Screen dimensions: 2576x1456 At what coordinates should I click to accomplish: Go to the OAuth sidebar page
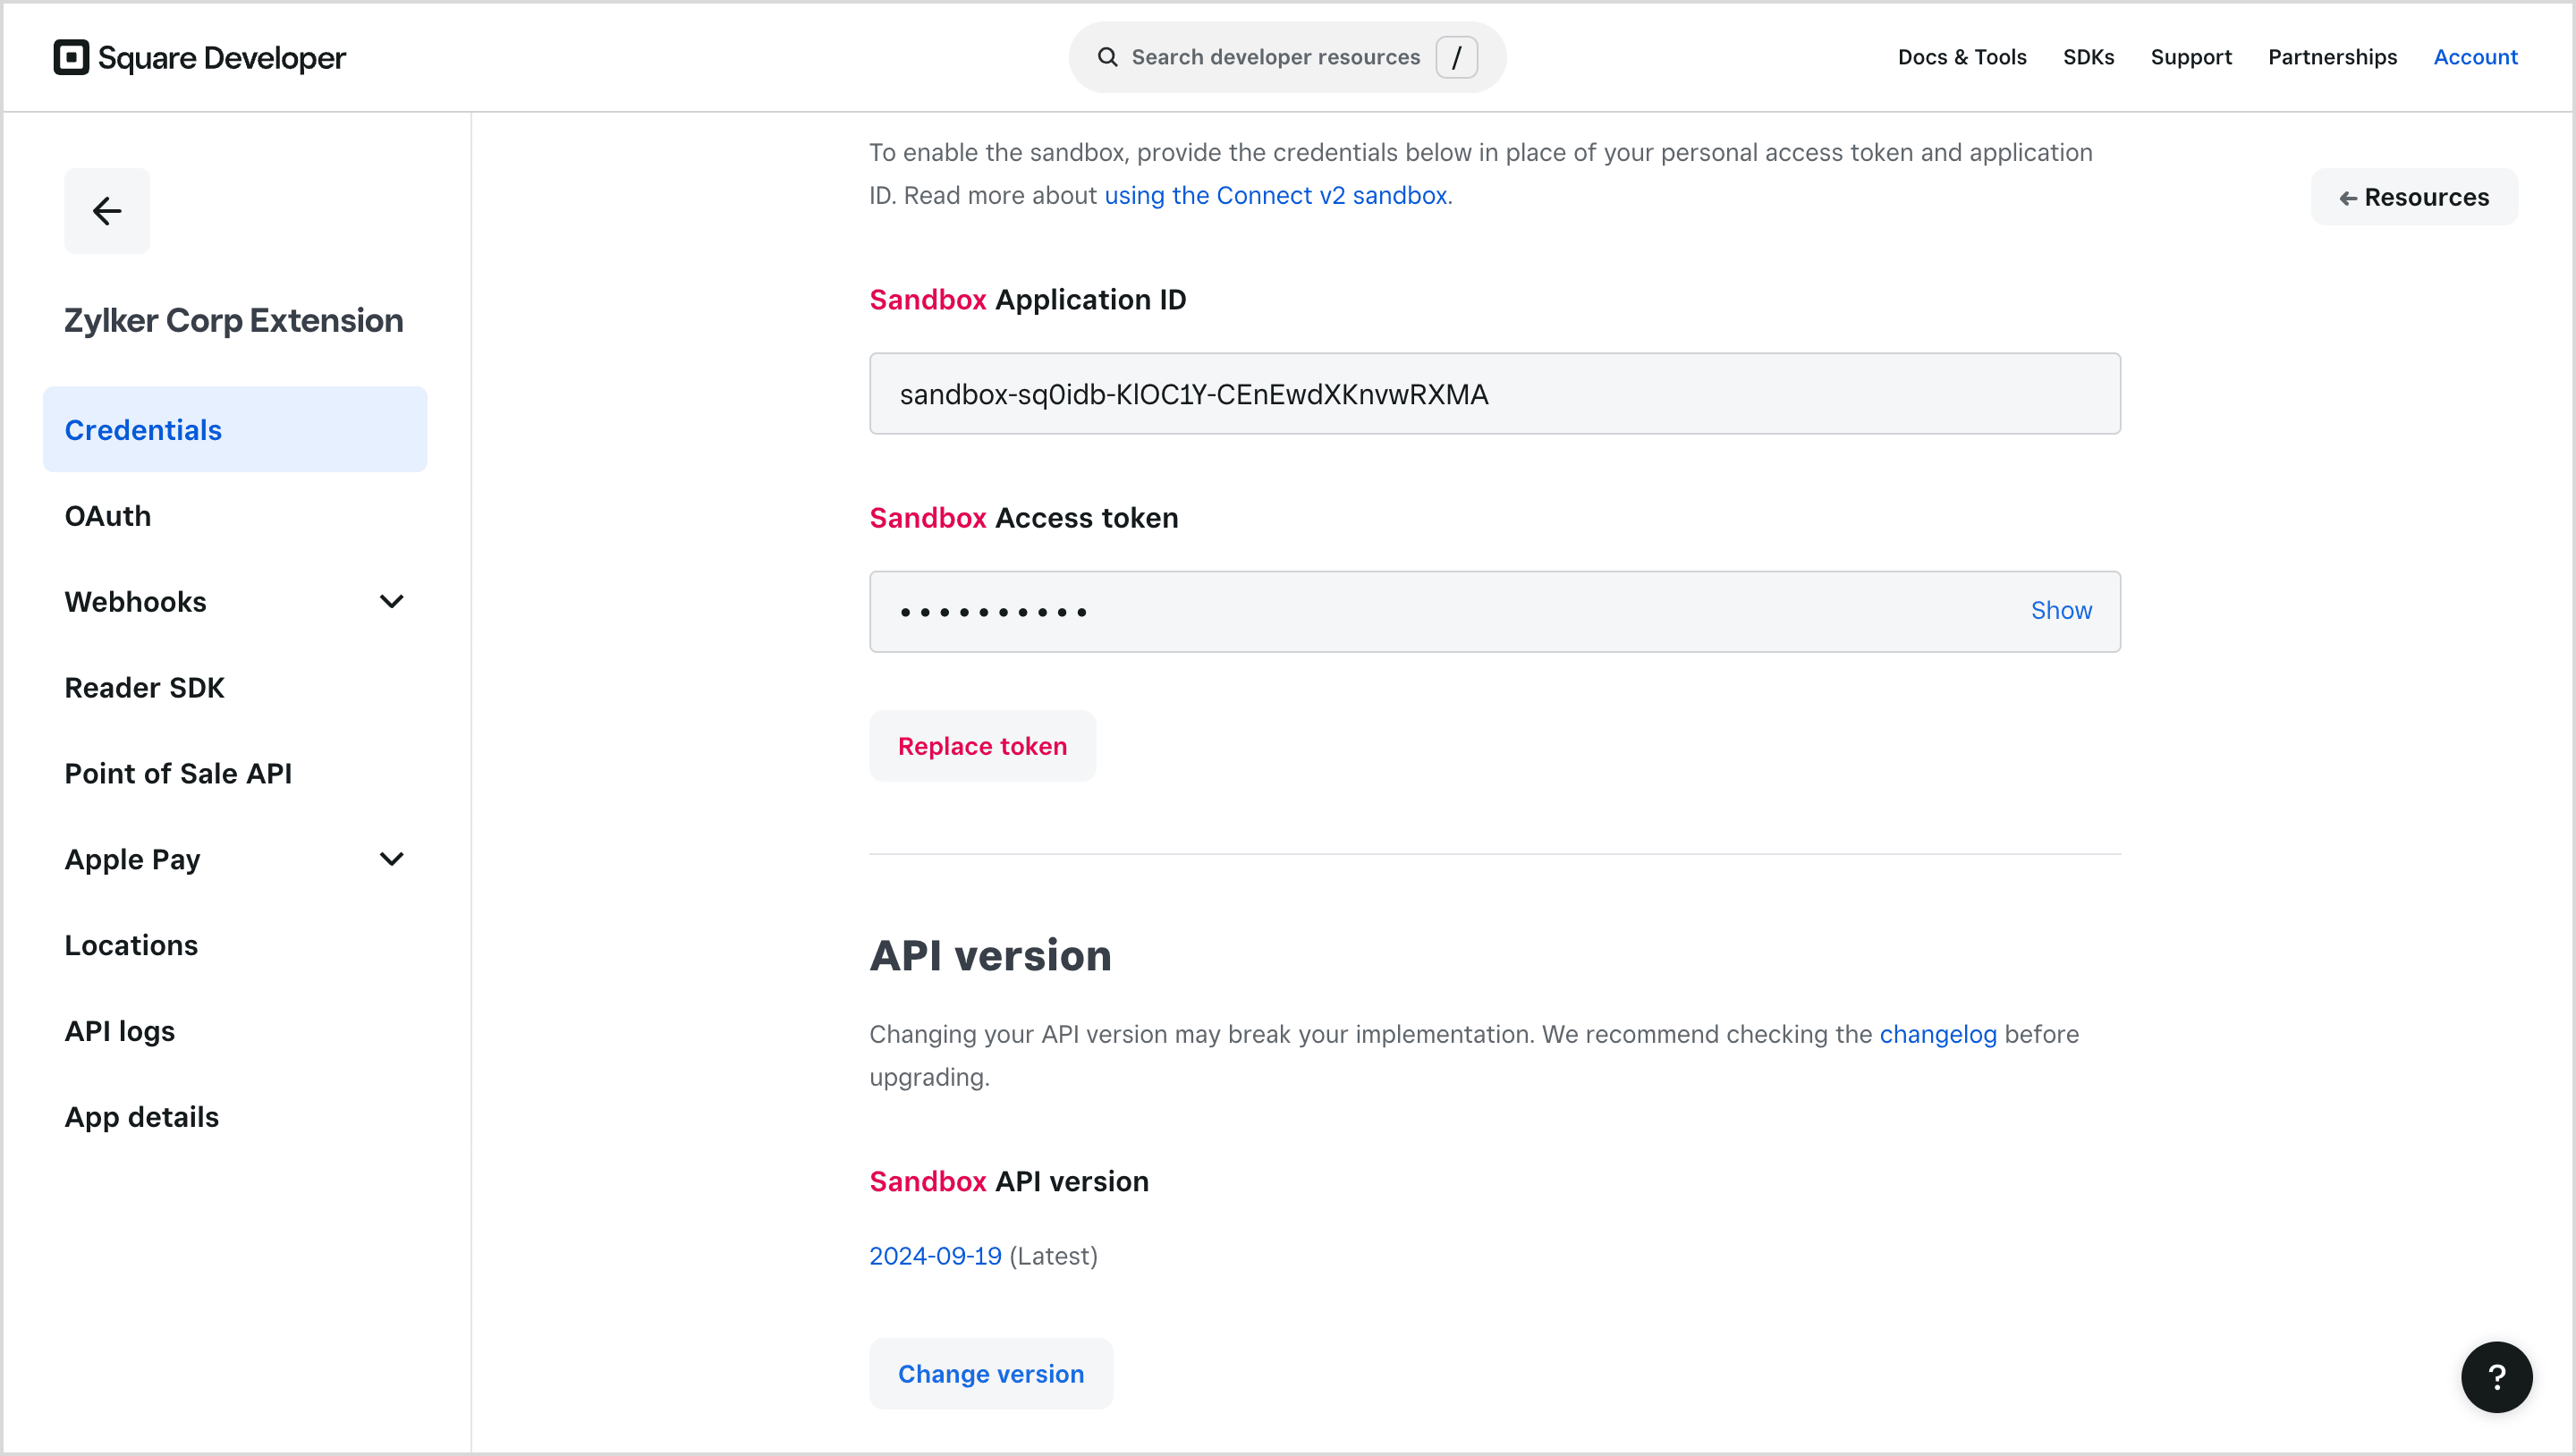click(108, 516)
